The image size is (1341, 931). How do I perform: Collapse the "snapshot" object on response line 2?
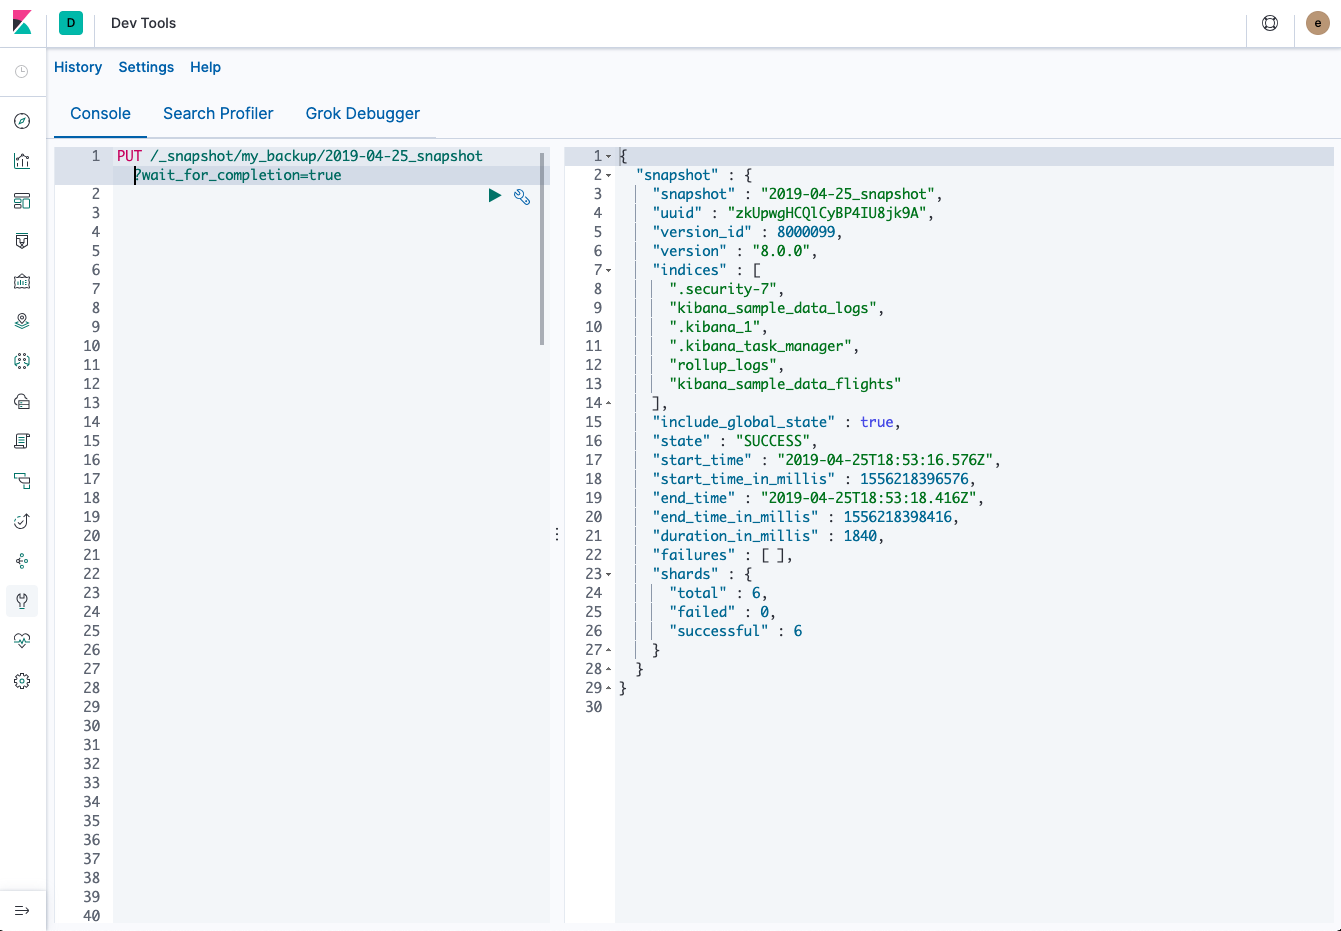(x=609, y=176)
